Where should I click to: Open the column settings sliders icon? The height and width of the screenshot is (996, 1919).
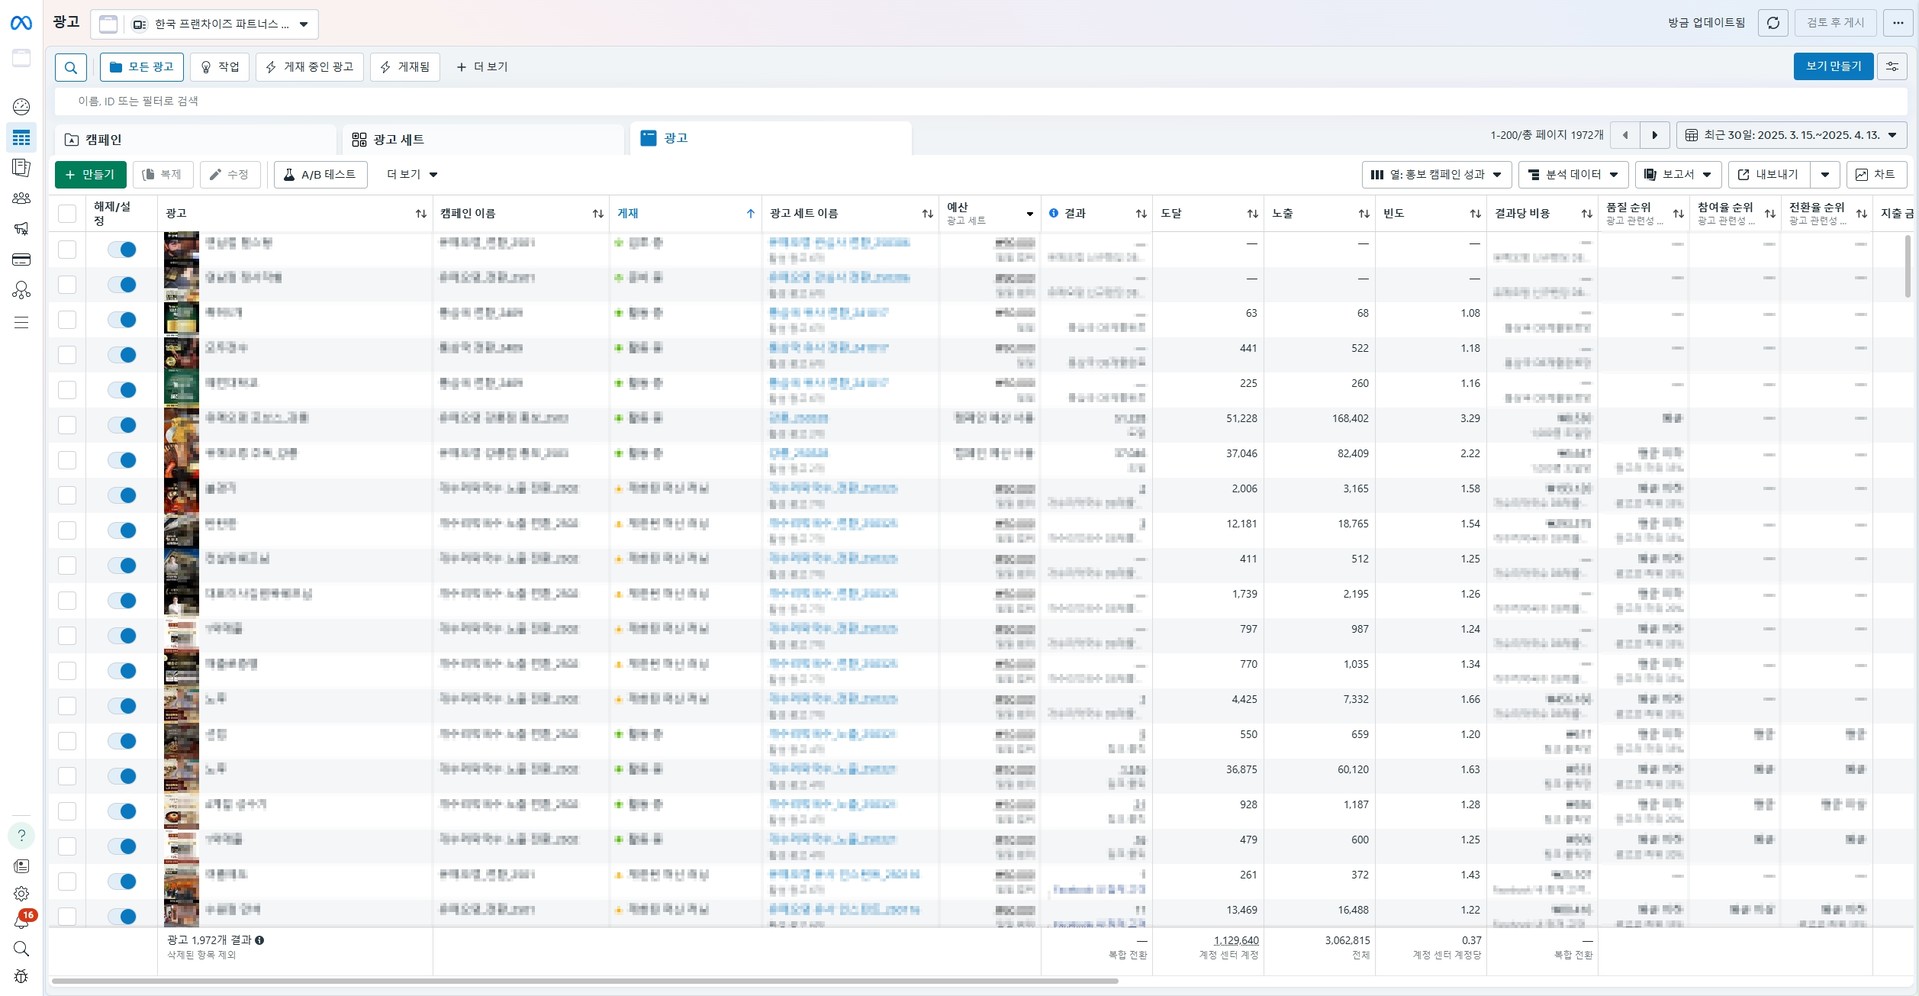point(1892,67)
